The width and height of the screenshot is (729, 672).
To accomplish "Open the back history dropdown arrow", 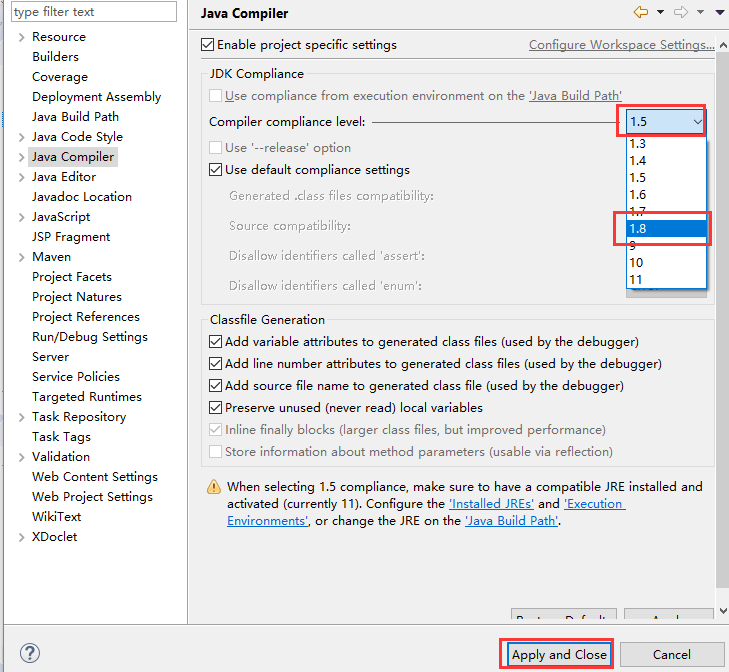I will (x=660, y=12).
